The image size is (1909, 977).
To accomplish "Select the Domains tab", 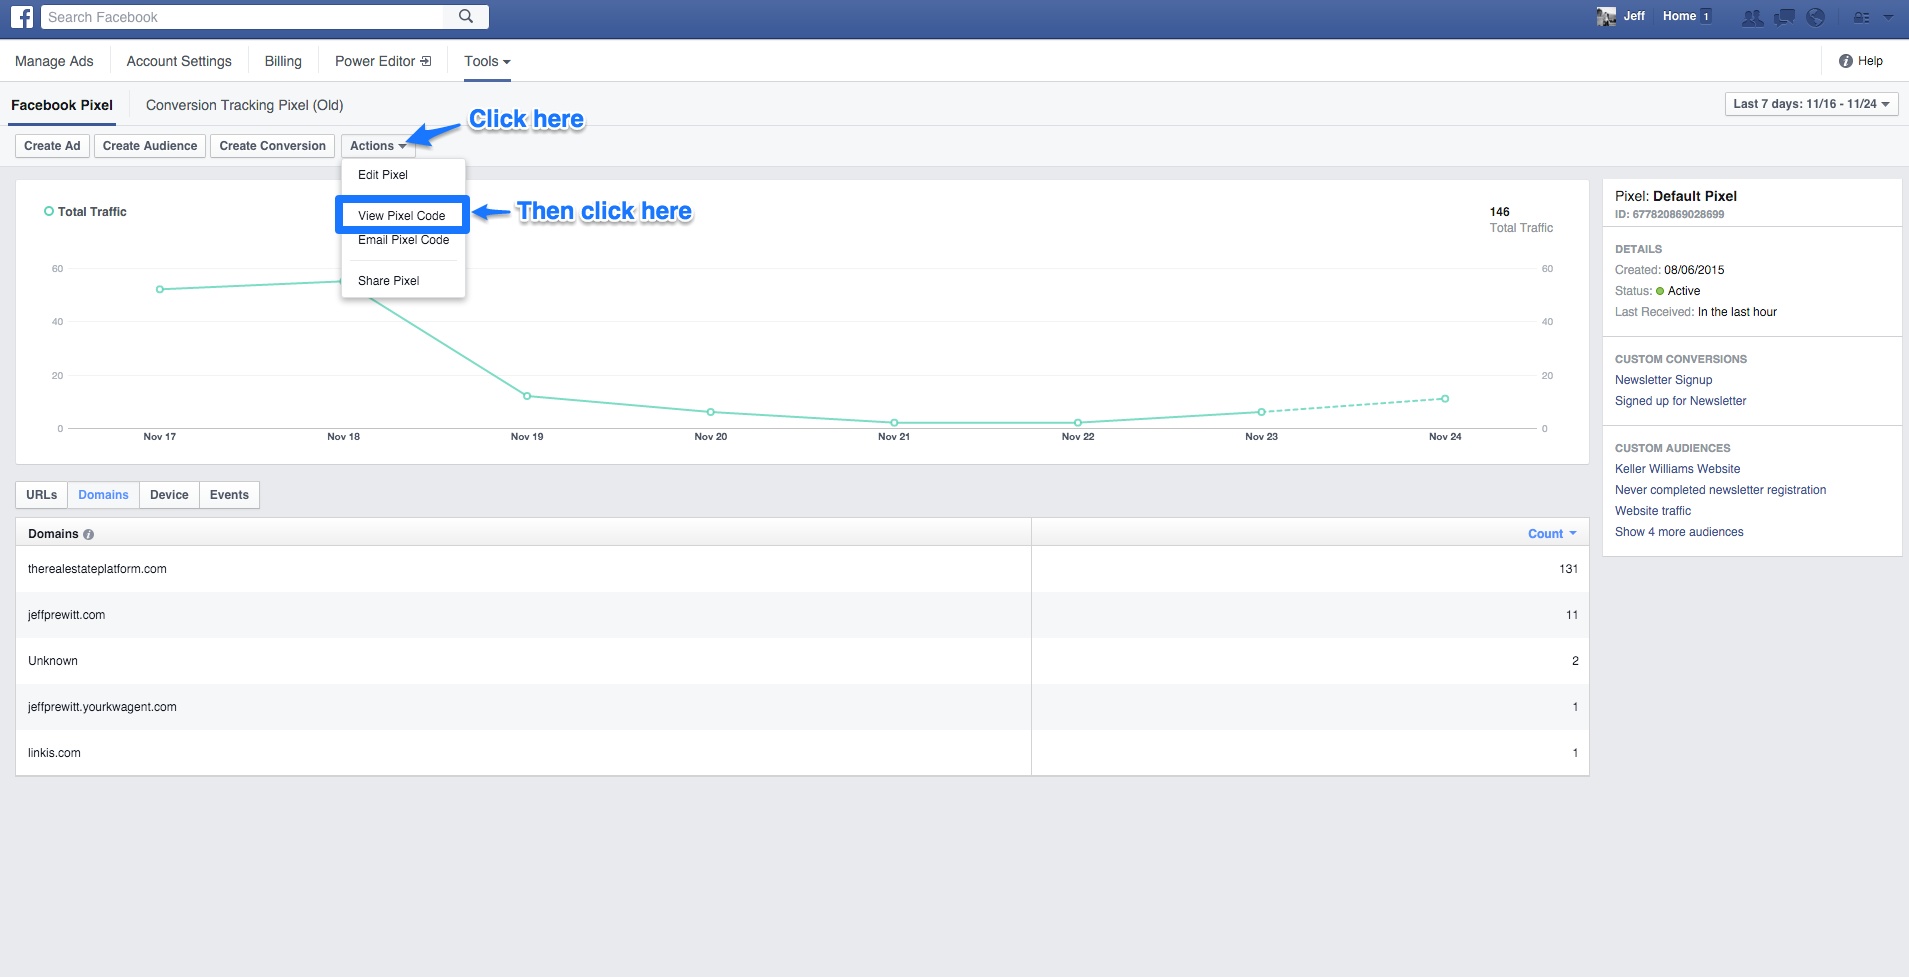I will (104, 495).
